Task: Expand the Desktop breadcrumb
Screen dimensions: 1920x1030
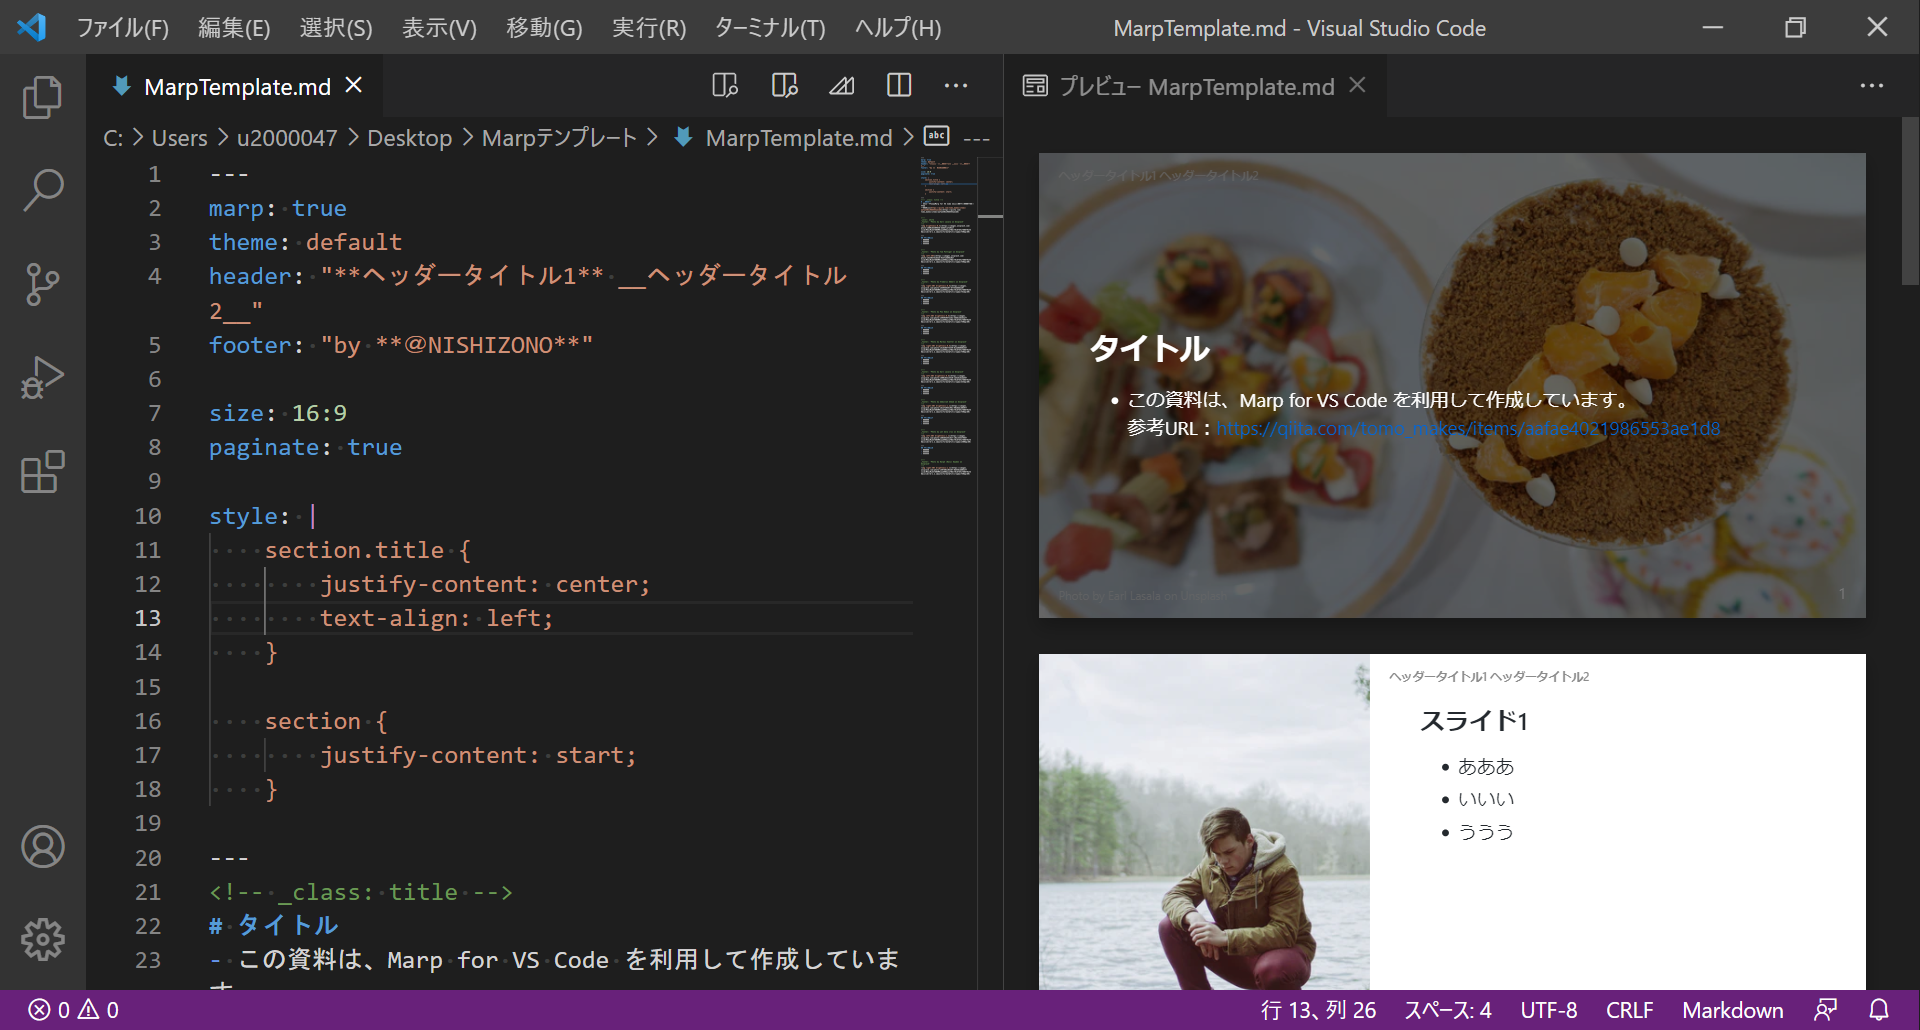Action: coord(410,138)
